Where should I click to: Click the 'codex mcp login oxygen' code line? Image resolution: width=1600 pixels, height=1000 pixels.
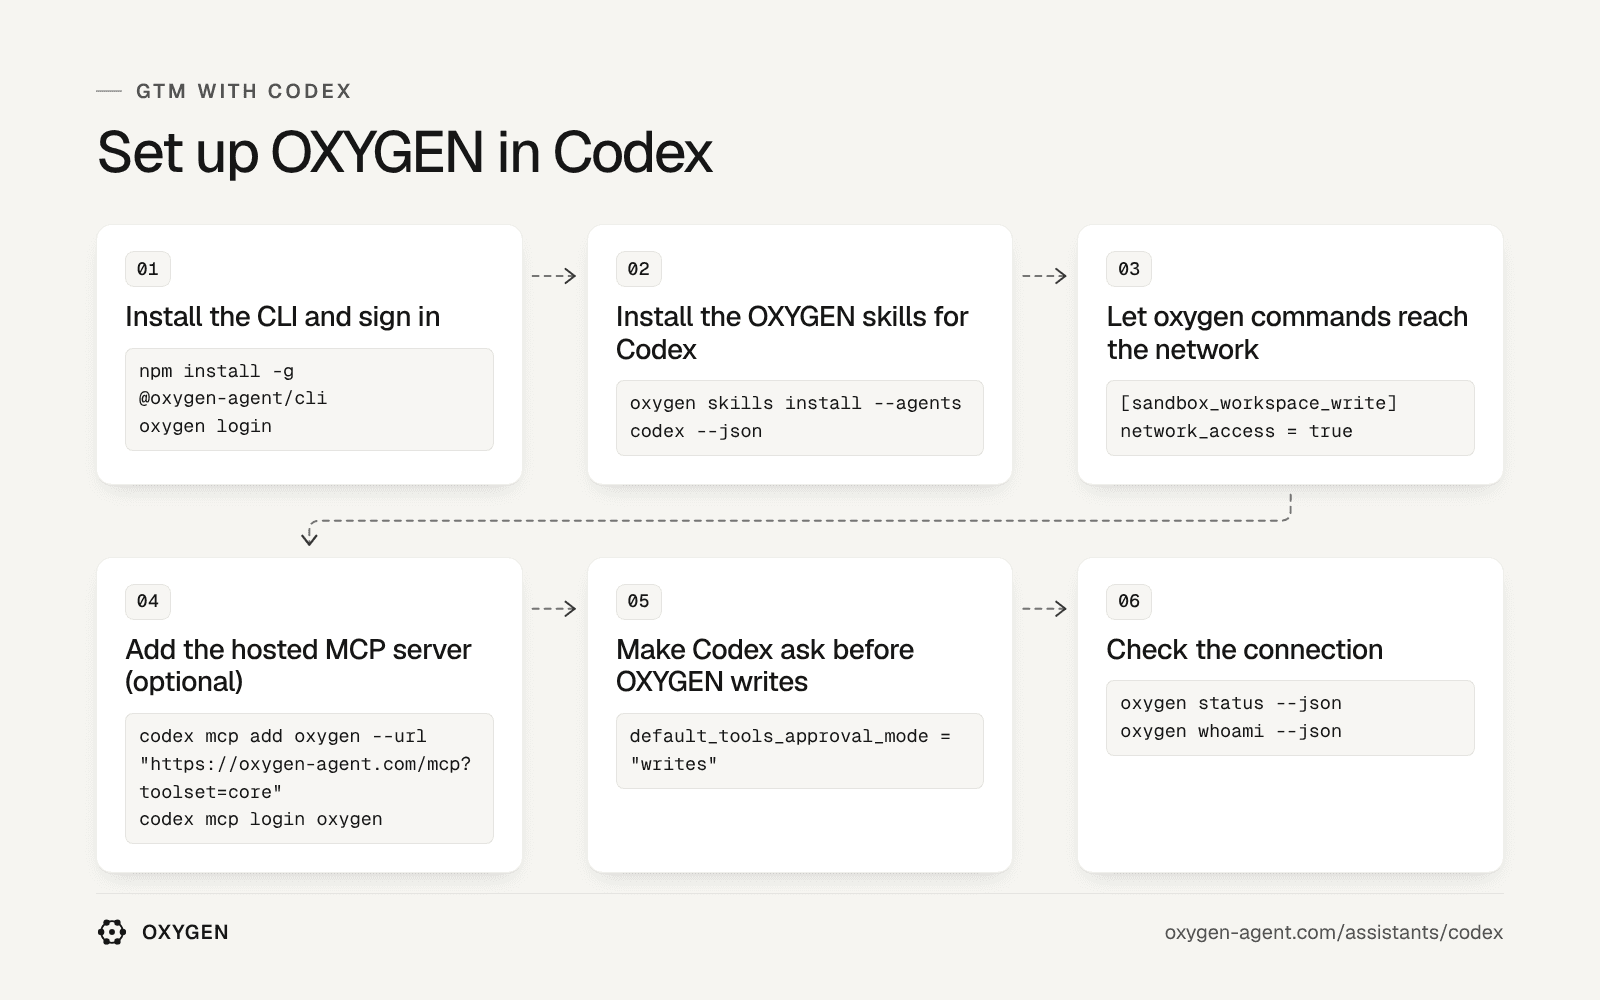click(x=261, y=819)
